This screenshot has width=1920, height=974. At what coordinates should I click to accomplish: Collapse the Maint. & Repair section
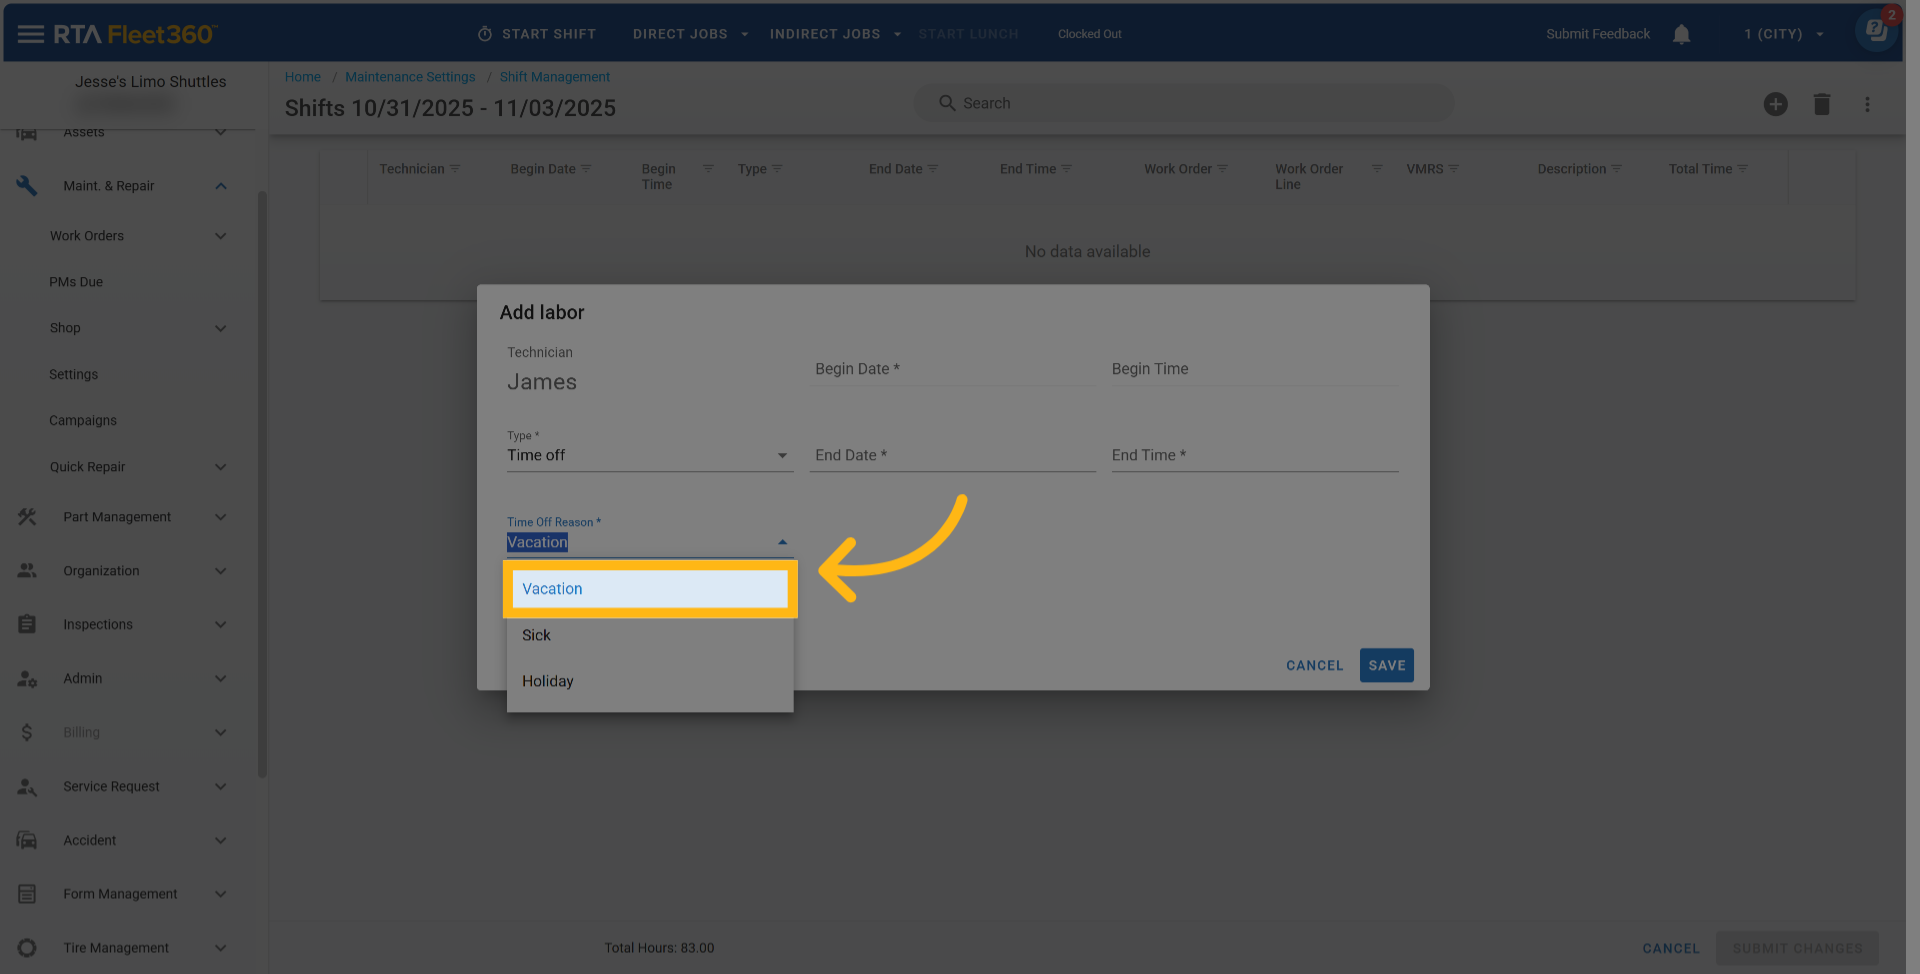(x=221, y=186)
